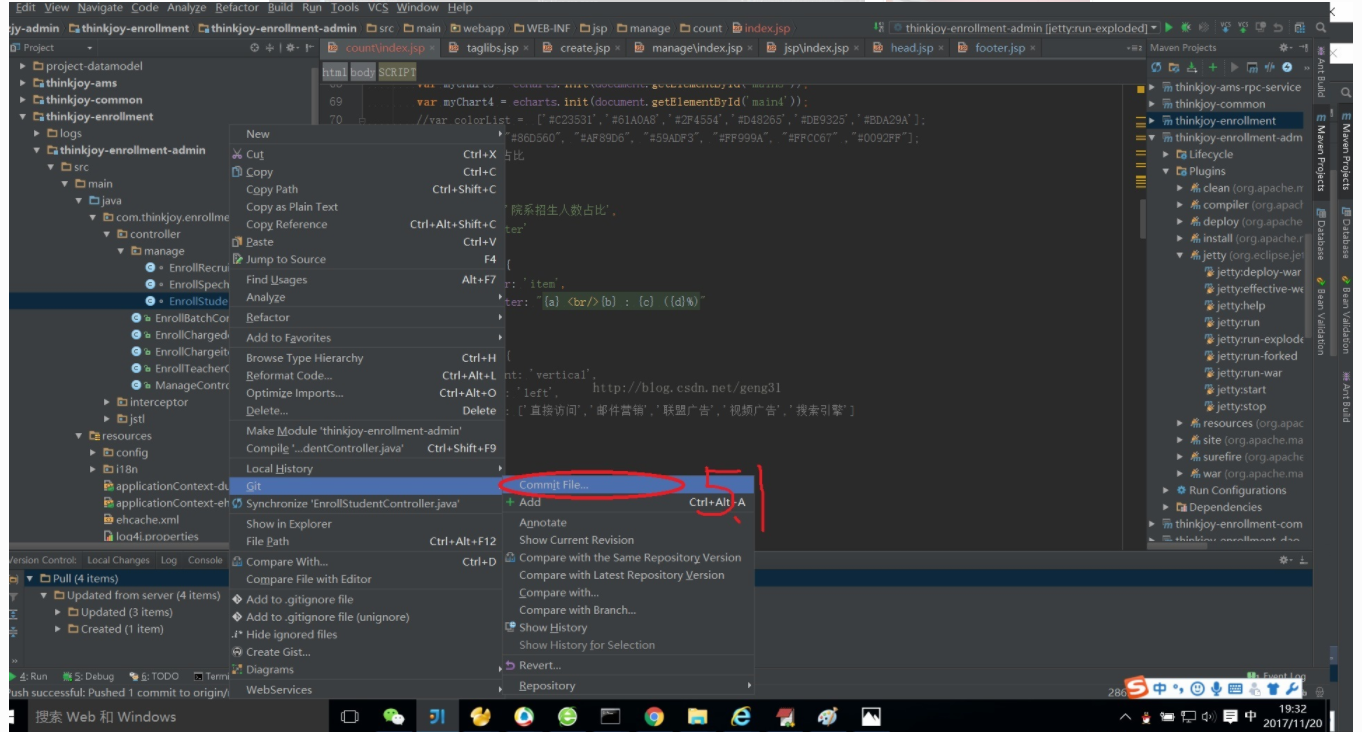Toggle Sogou punctuation mode button
1362x732 pixels.
1179,688
